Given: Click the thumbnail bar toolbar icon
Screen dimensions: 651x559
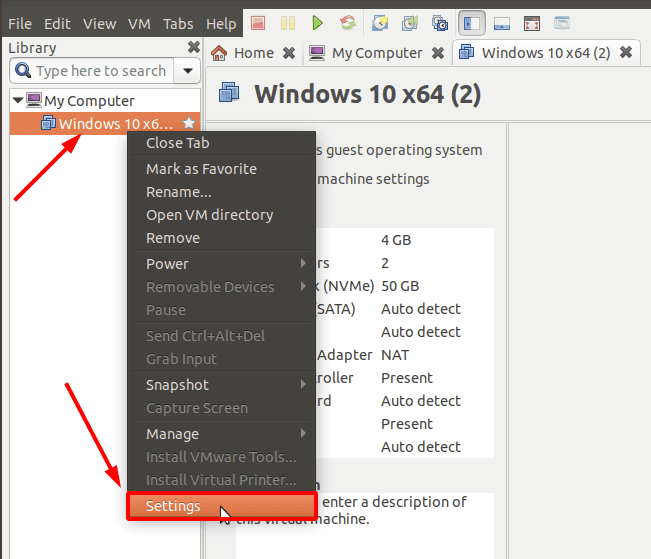Looking at the screenshot, I should [x=502, y=24].
